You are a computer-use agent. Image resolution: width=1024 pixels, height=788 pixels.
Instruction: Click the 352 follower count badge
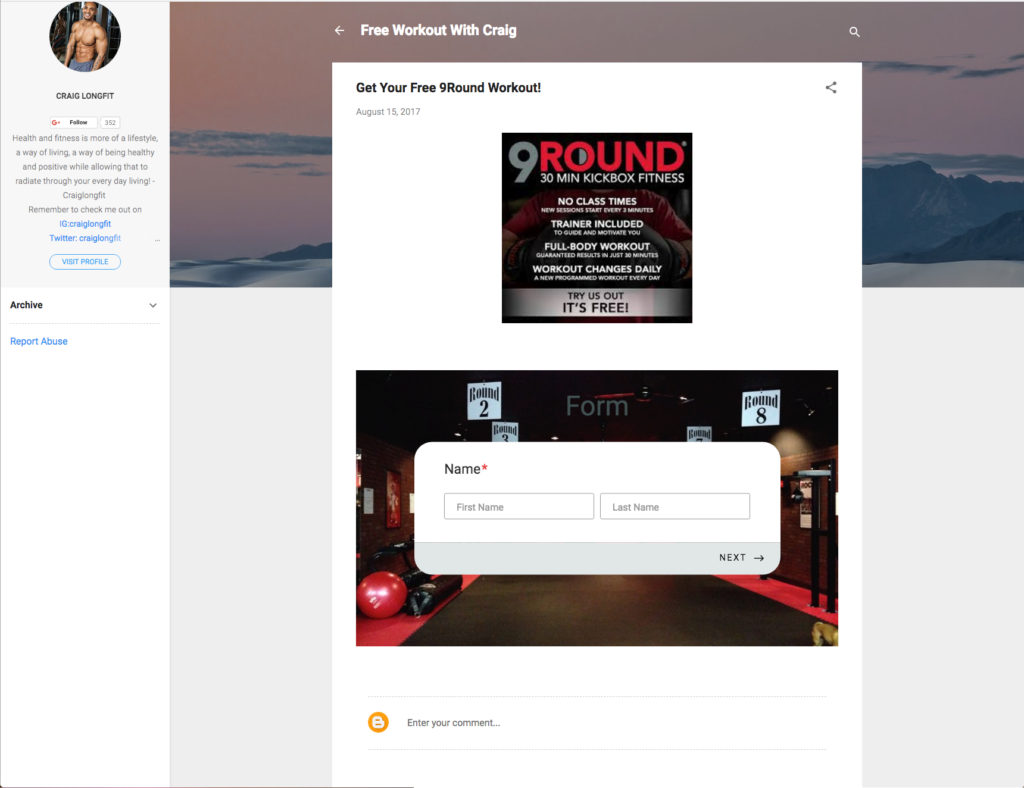(x=110, y=122)
